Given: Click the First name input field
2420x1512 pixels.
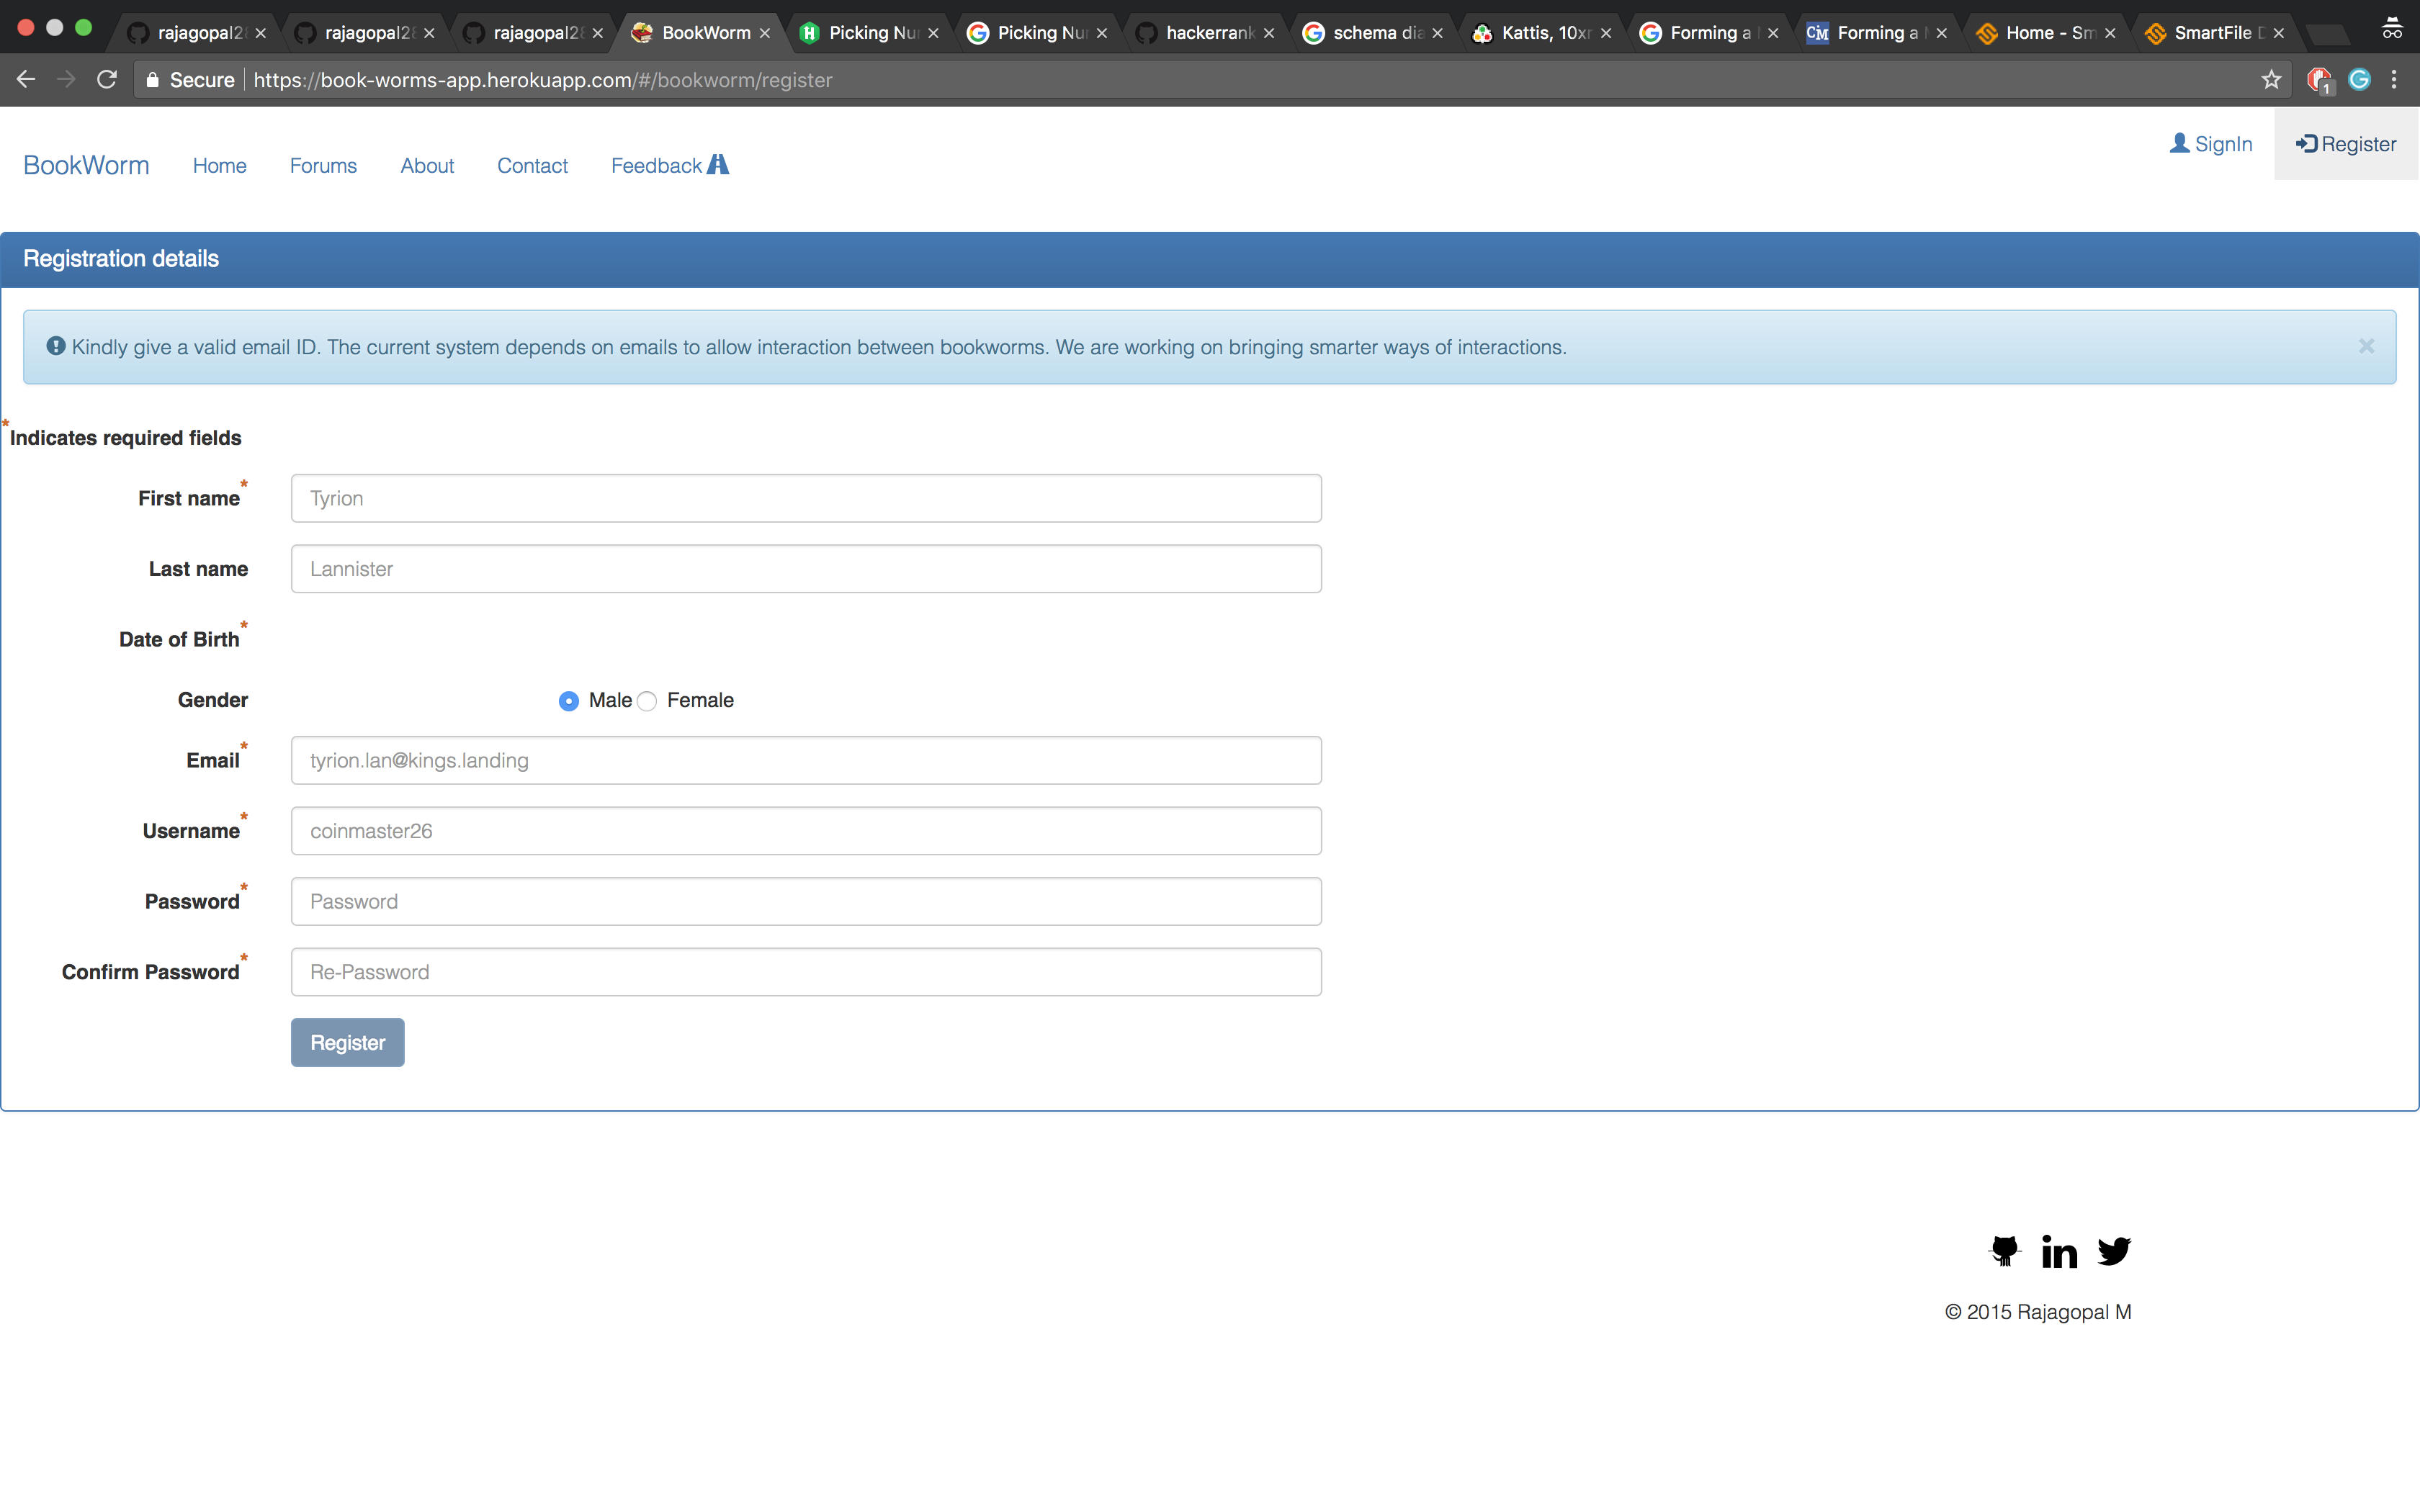Looking at the screenshot, I should tap(805, 498).
